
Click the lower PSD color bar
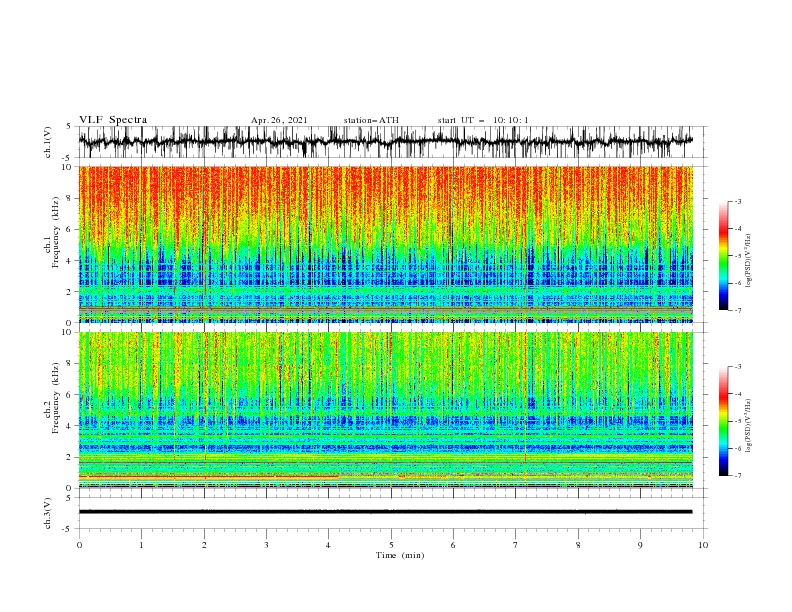[x=724, y=421]
